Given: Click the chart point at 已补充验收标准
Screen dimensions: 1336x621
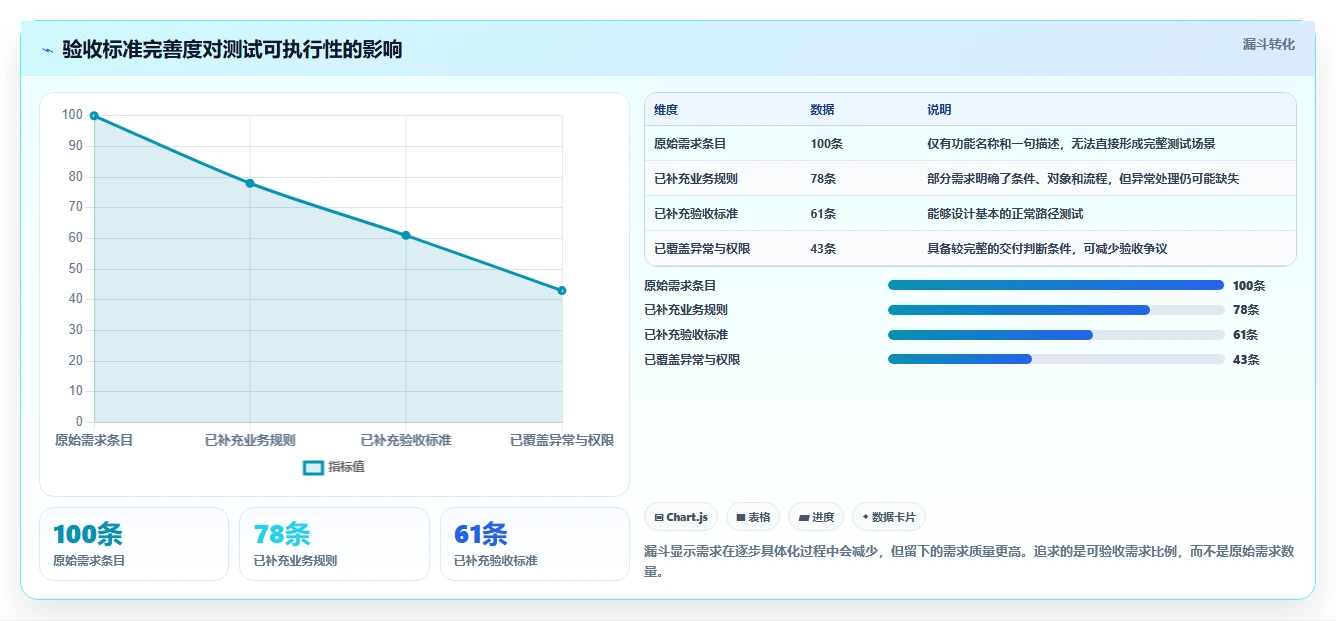Looking at the screenshot, I should click(x=406, y=235).
